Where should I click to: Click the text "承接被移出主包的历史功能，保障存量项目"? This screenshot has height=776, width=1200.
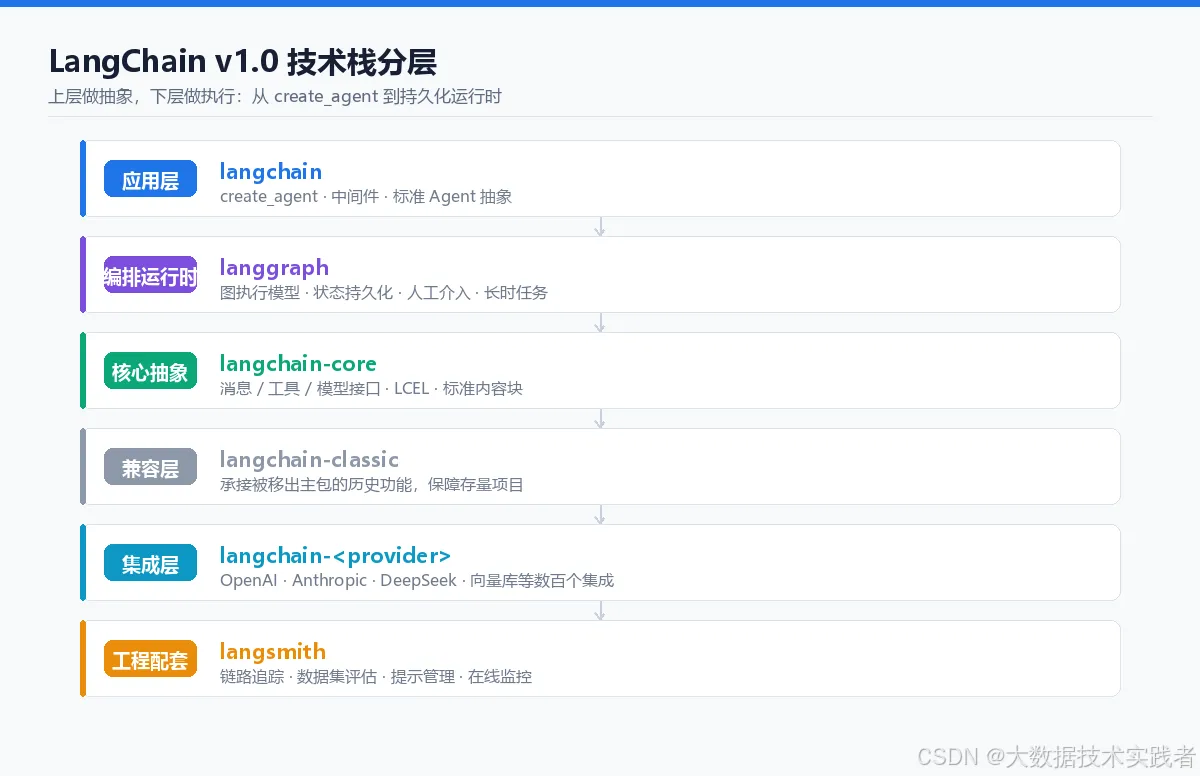372,485
